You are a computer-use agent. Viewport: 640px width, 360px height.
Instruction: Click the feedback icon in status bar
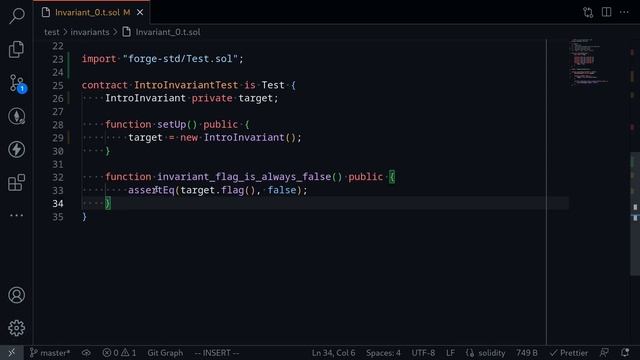[x=604, y=353]
